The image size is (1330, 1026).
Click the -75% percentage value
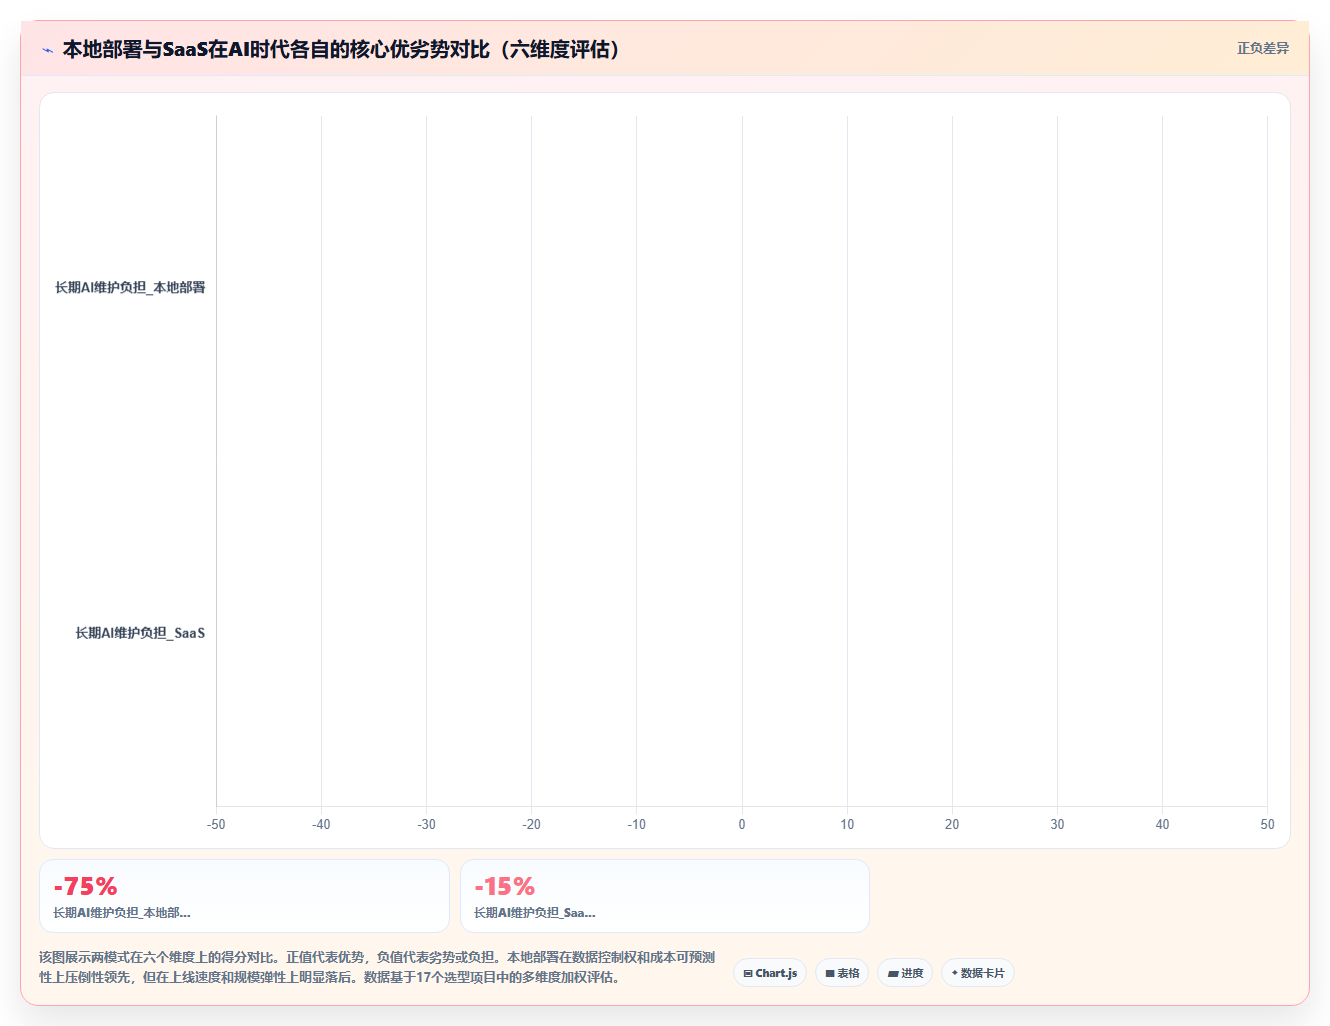85,886
